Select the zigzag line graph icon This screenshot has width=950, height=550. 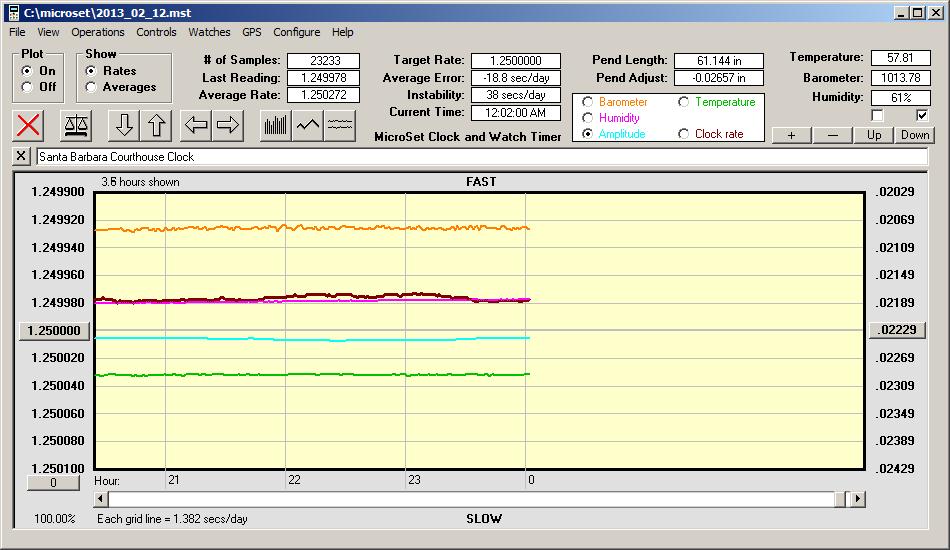click(308, 125)
